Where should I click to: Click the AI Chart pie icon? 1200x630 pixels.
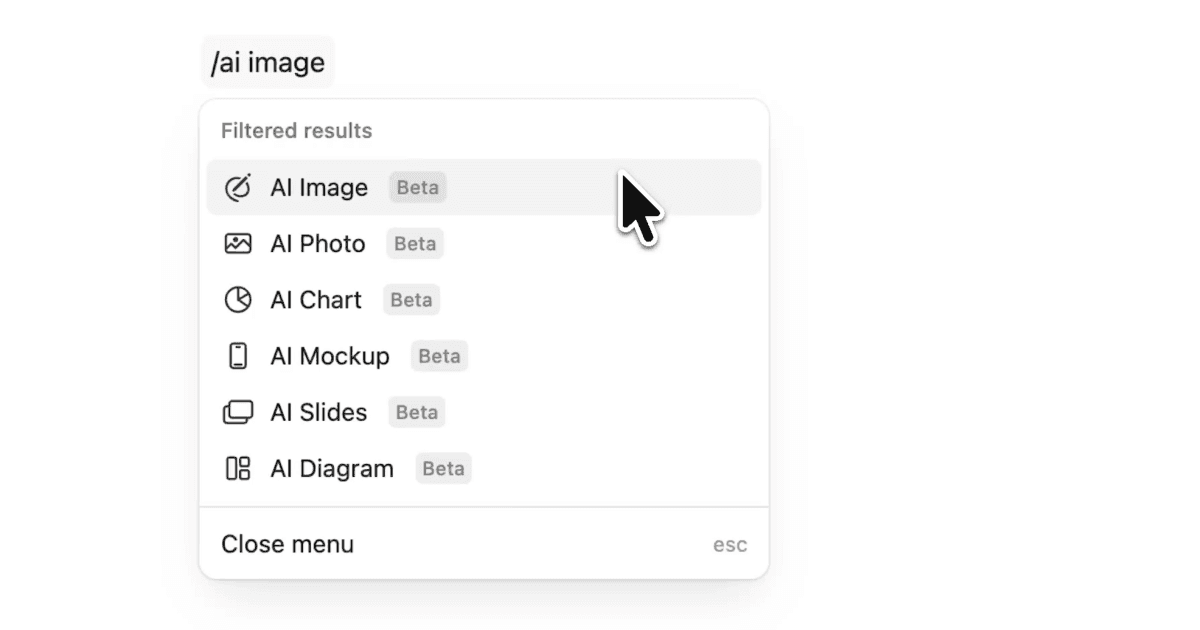[x=238, y=299]
